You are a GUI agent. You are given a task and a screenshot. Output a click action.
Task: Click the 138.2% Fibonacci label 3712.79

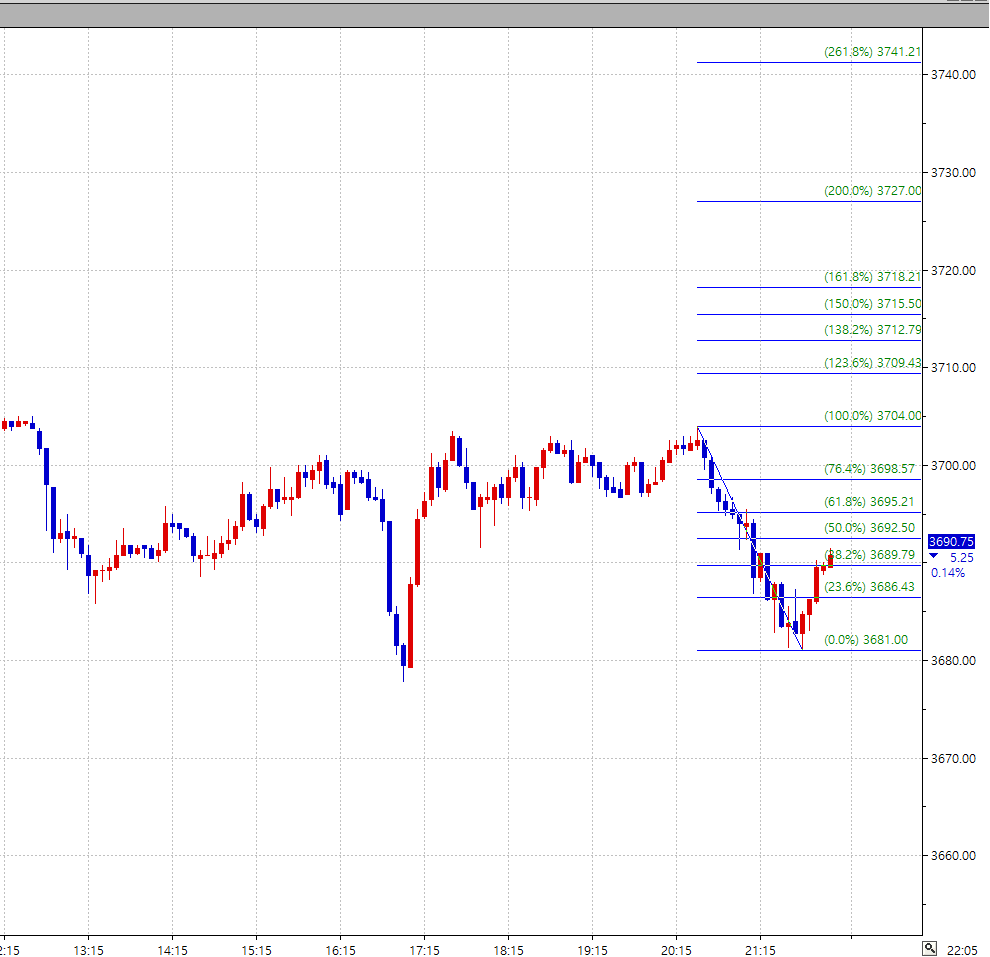(x=872, y=329)
